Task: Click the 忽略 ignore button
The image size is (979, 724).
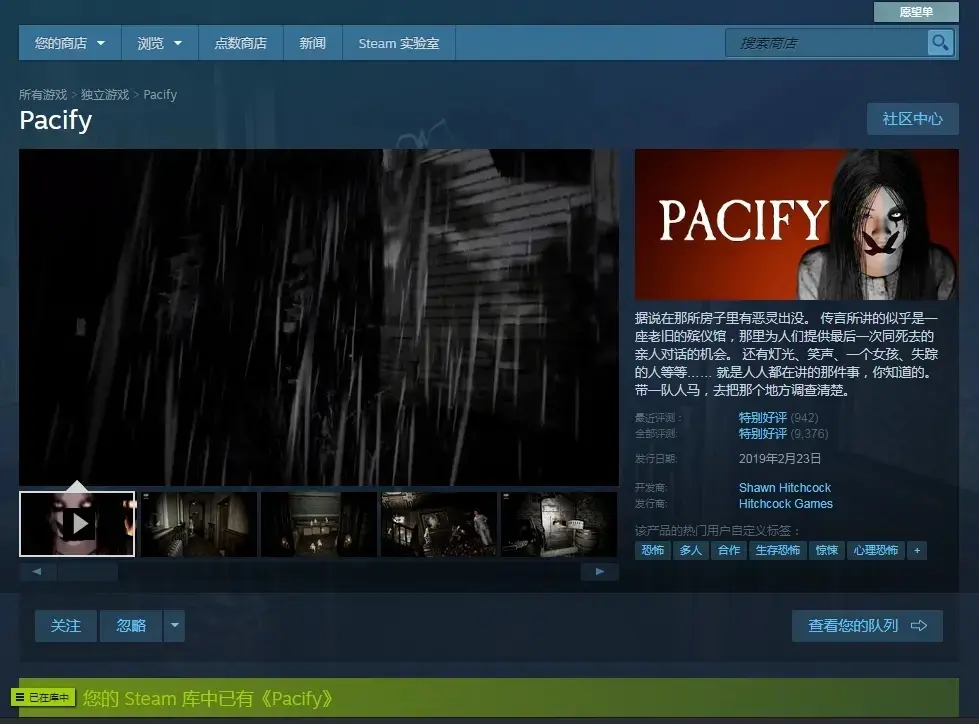Action: [x=131, y=625]
